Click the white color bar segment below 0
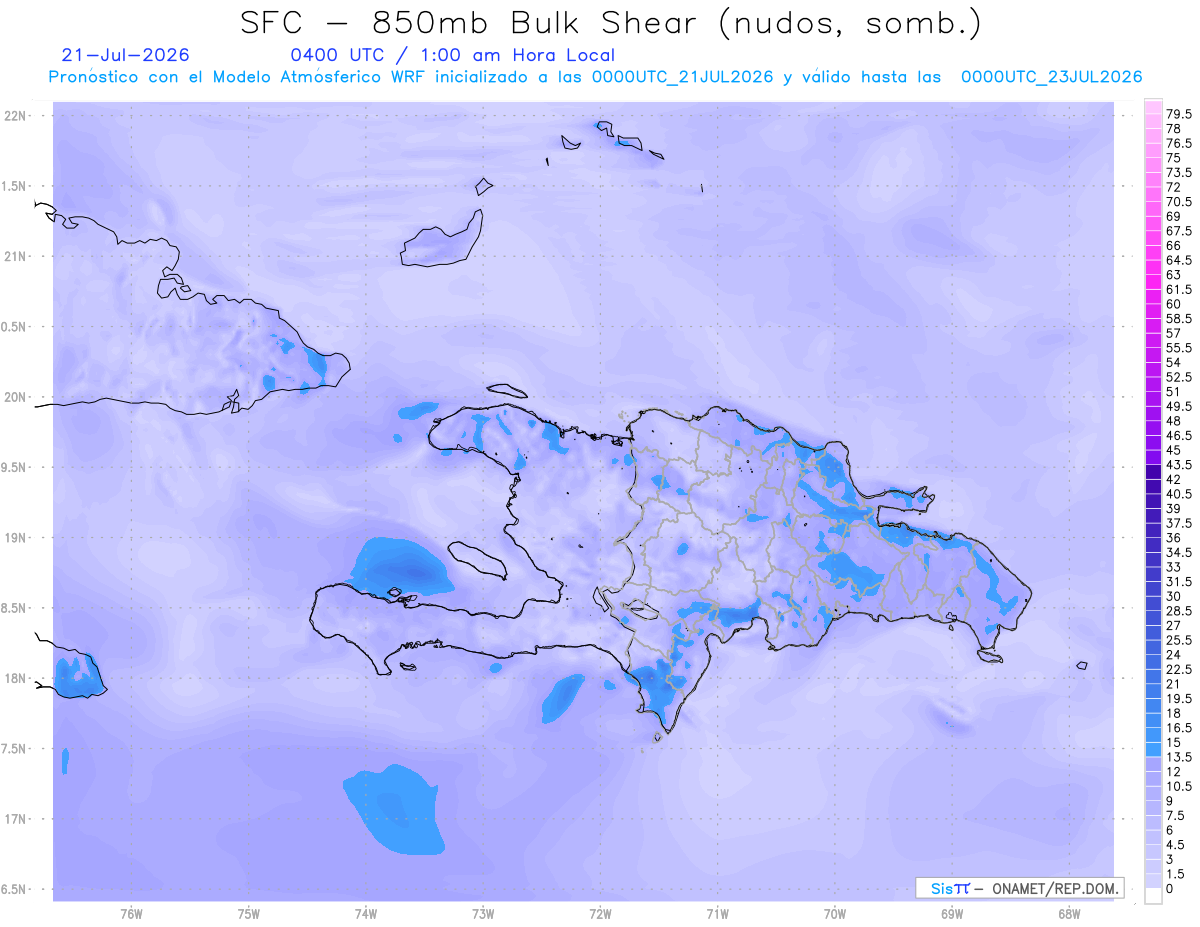The width and height of the screenshot is (1200, 927). pyautogui.click(x=1153, y=896)
